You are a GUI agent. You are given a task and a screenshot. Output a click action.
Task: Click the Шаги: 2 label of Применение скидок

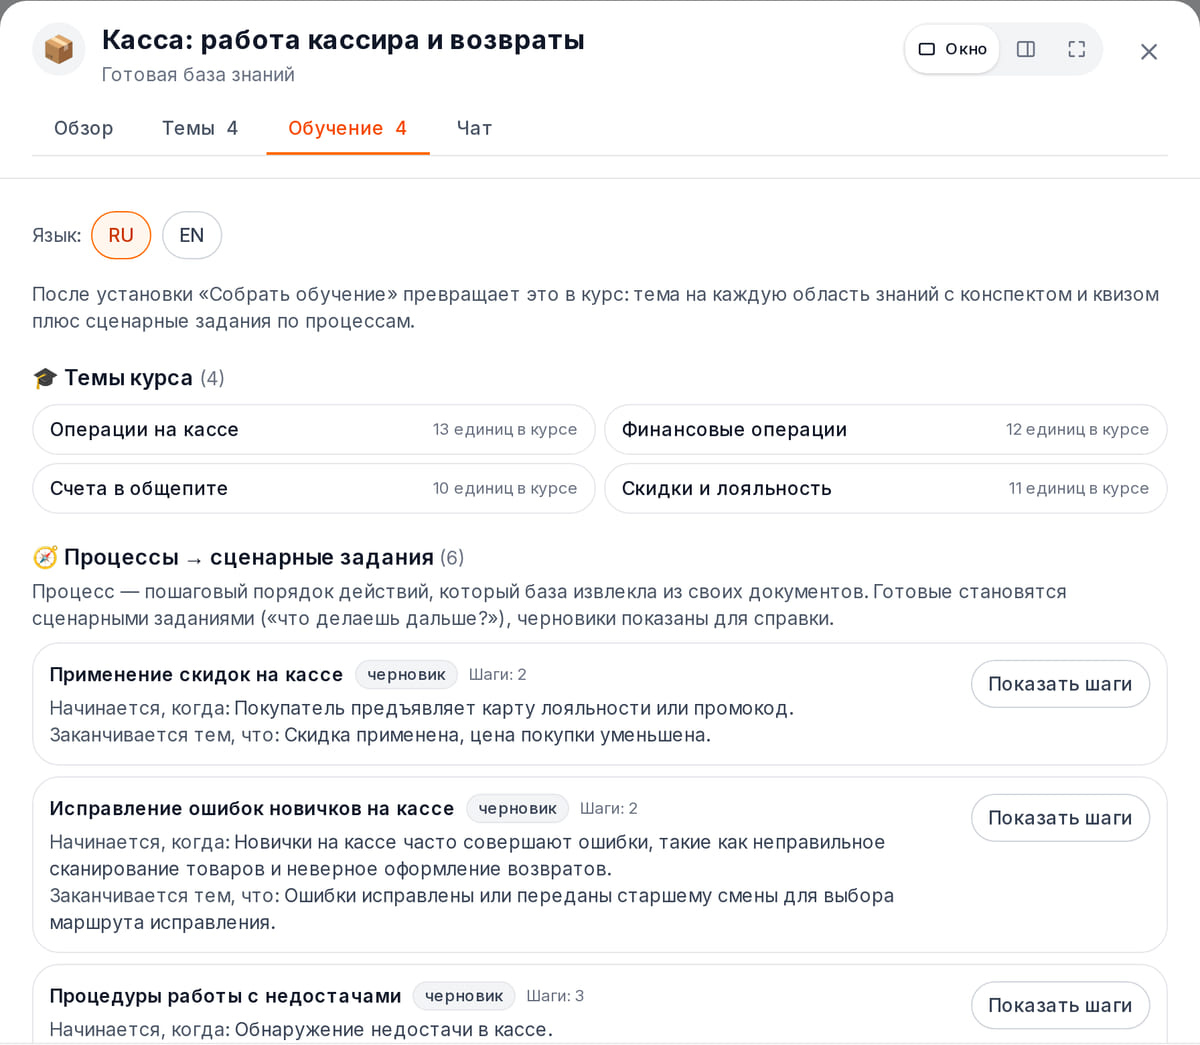tap(498, 674)
